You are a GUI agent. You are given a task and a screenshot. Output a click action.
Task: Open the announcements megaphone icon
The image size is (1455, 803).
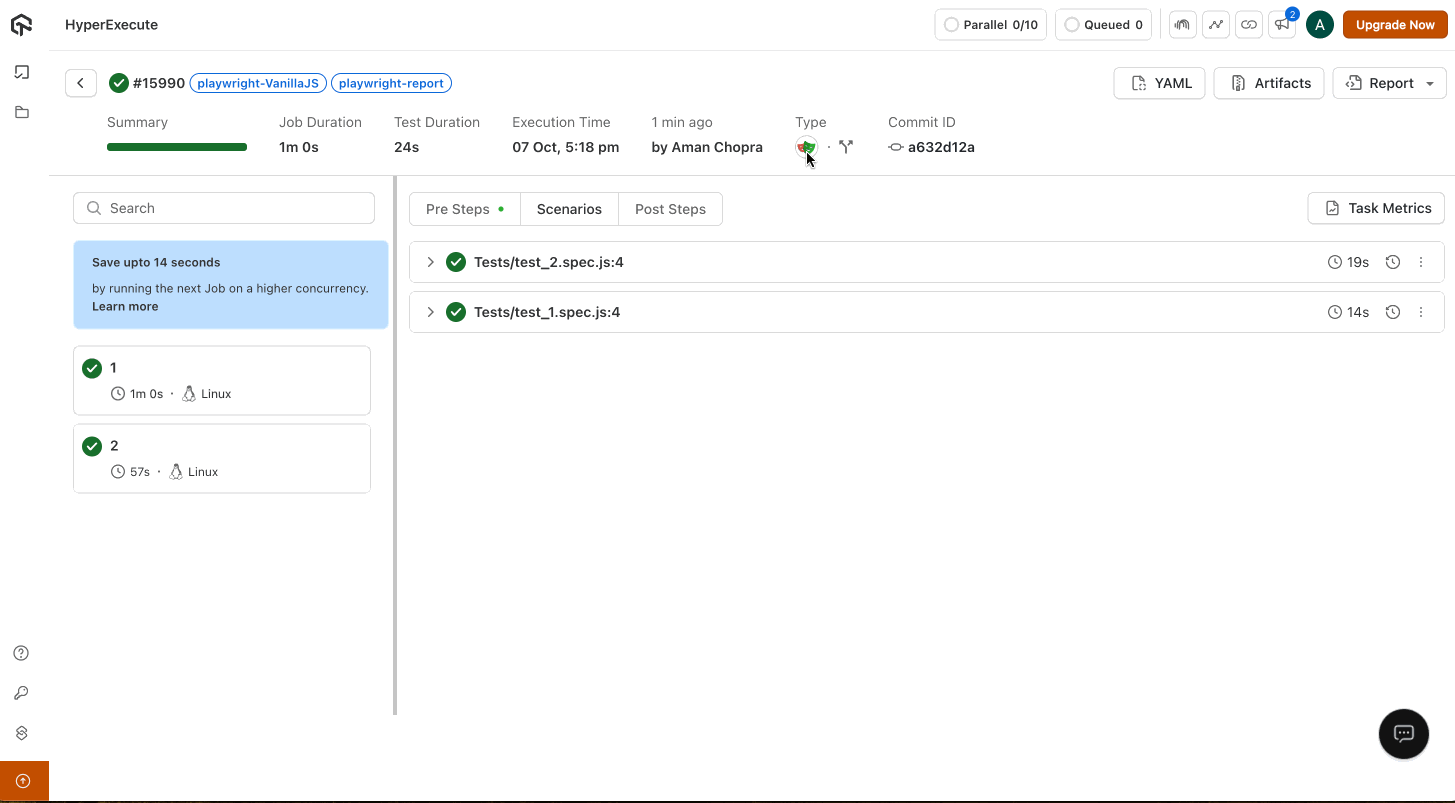coord(1281,25)
